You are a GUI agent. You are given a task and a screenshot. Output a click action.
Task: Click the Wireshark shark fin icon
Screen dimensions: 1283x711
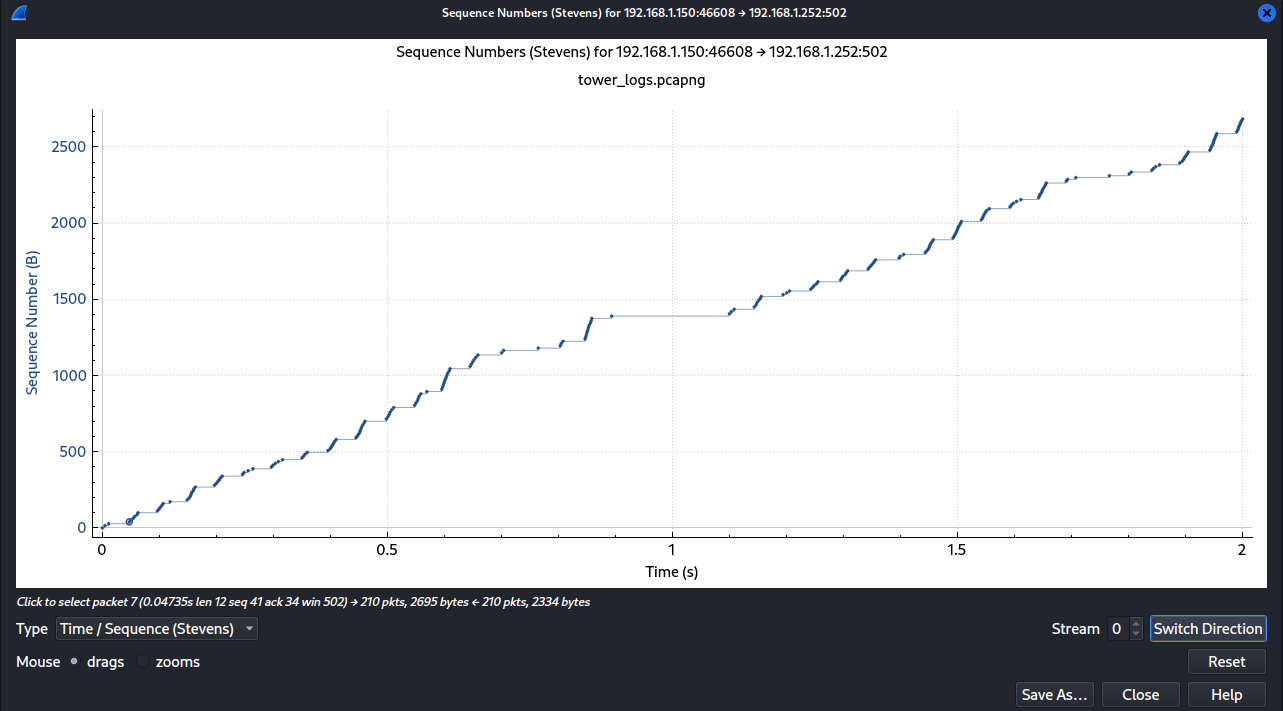coord(18,13)
